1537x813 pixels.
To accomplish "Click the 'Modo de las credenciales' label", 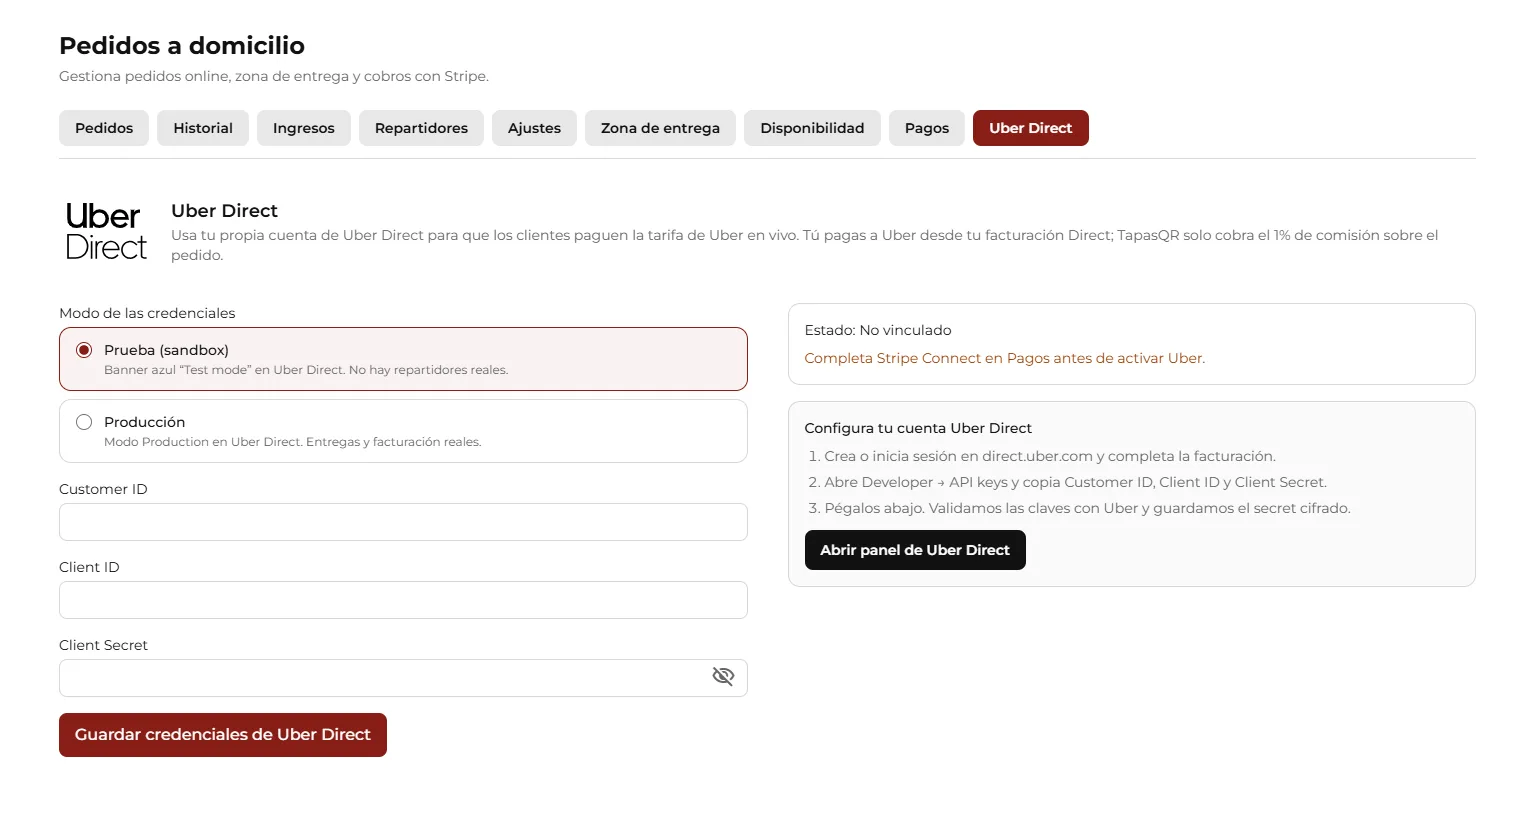I will (147, 313).
